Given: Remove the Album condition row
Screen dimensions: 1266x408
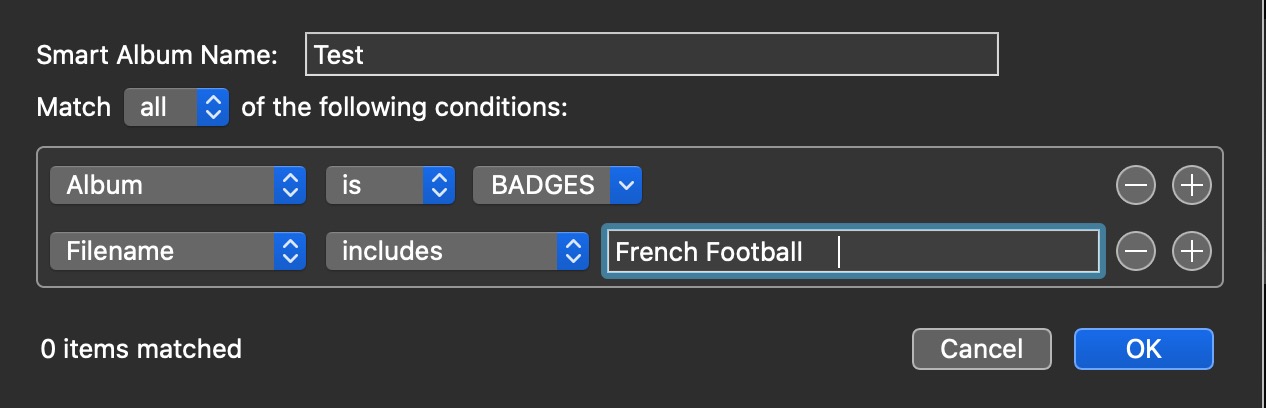Looking at the screenshot, I should click(1136, 185).
